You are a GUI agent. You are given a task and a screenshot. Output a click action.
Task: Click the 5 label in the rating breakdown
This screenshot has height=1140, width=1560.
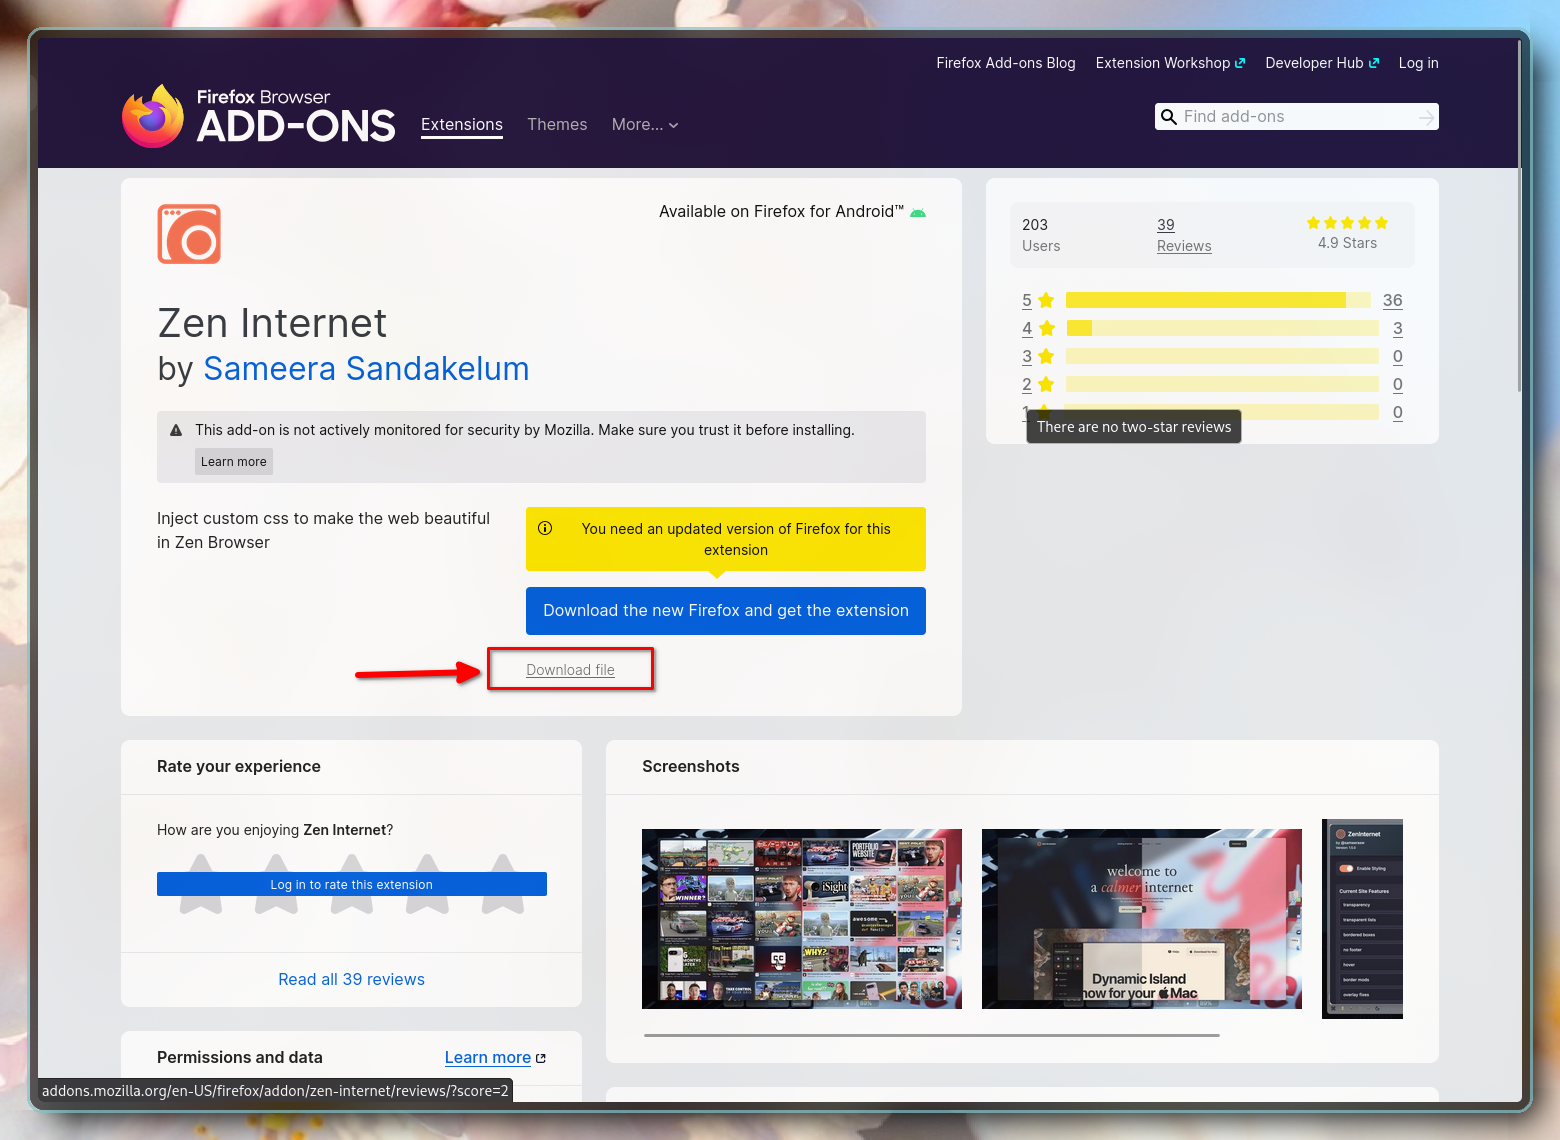tap(1027, 300)
